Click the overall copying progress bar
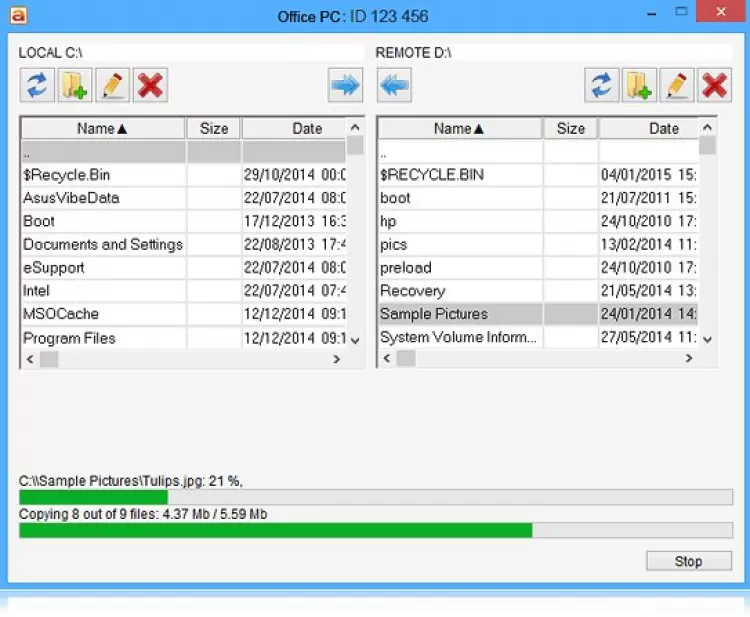750x617 pixels. click(376, 530)
